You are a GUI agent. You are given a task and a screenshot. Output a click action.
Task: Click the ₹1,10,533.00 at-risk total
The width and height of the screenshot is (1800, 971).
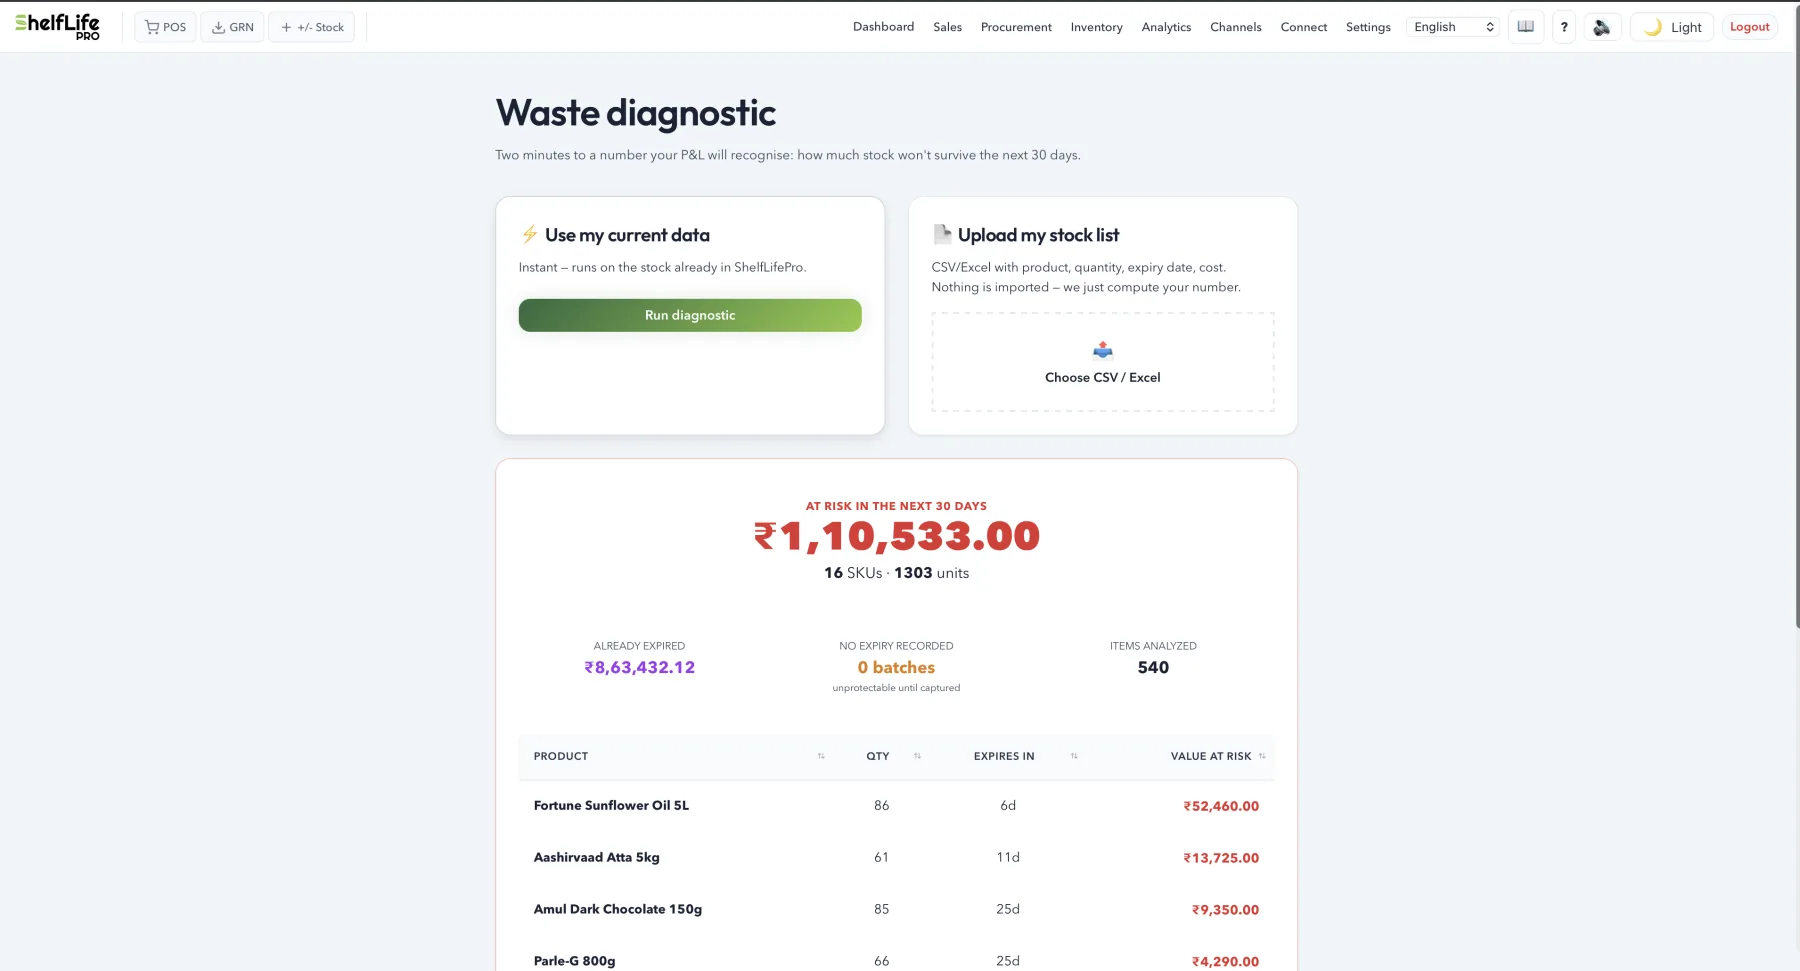896,537
